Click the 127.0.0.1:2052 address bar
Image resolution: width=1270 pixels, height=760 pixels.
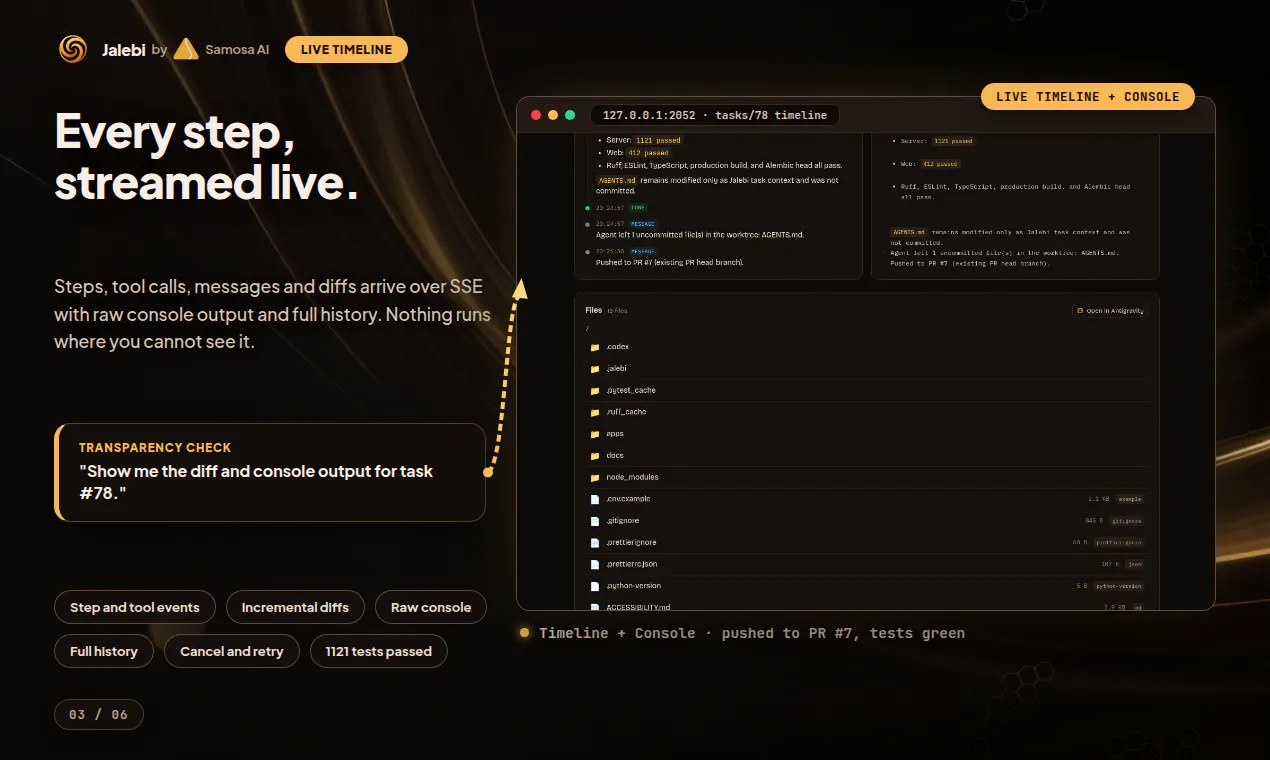(714, 115)
